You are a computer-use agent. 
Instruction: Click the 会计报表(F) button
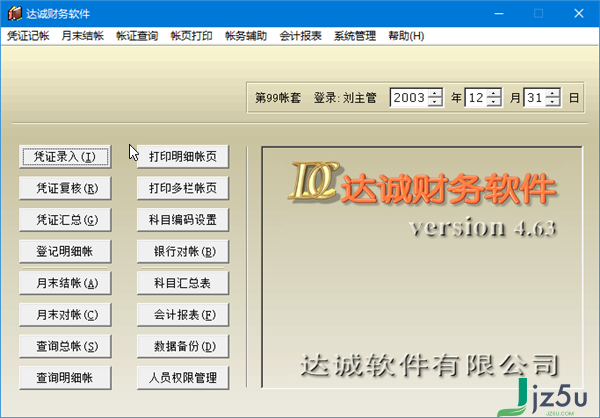coord(183,315)
